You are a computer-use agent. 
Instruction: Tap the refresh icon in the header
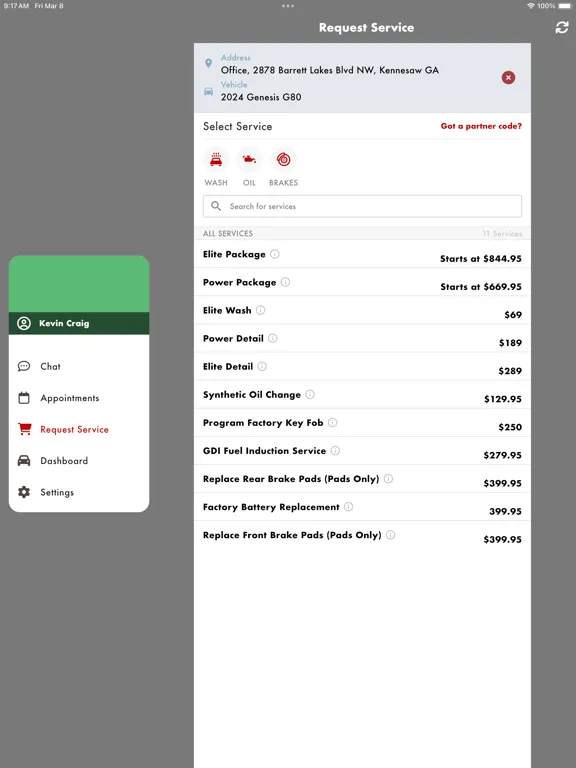562,27
